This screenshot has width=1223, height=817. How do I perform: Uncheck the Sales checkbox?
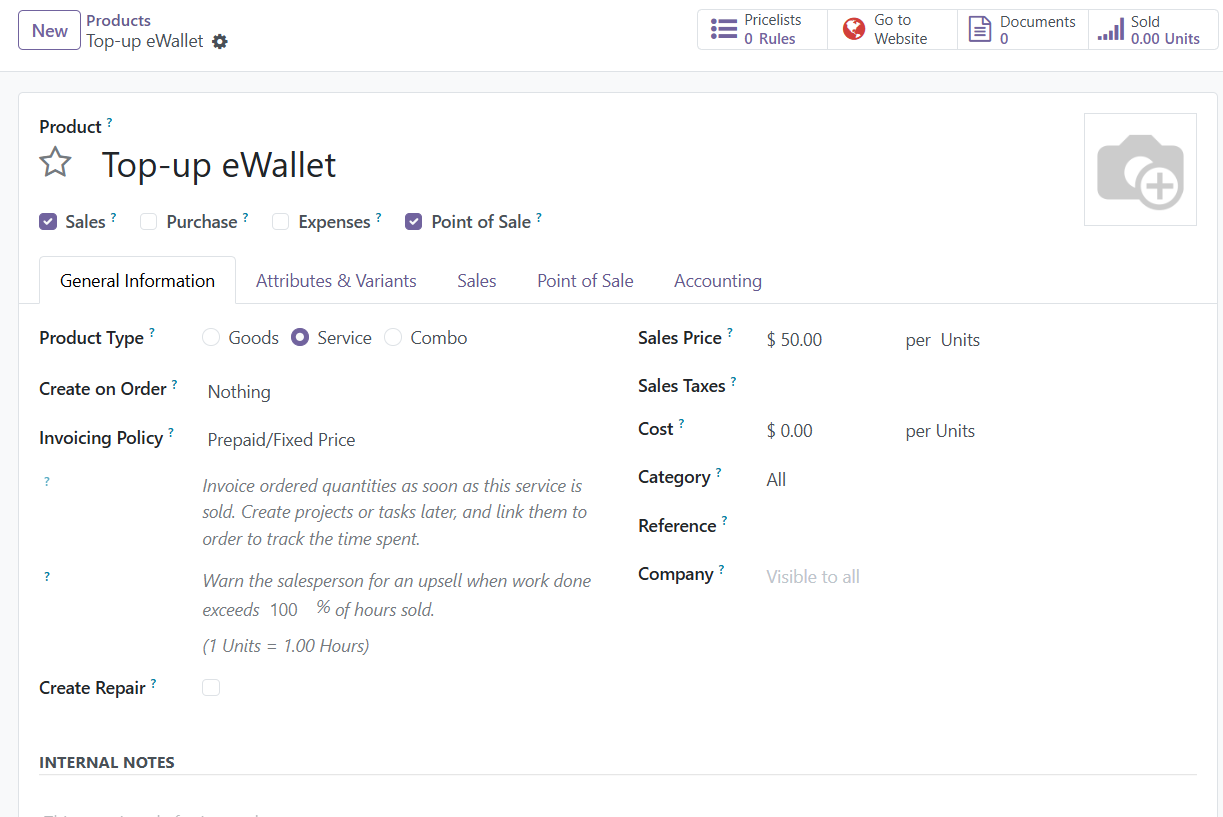click(x=48, y=222)
